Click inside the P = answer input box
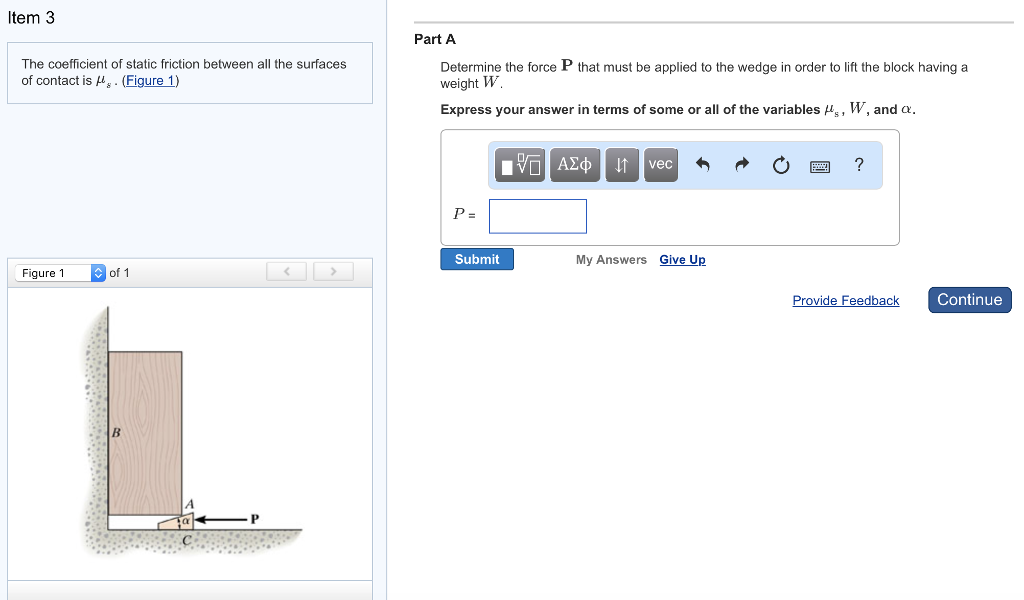Viewport: 1024px width, 600px height. pos(537,216)
